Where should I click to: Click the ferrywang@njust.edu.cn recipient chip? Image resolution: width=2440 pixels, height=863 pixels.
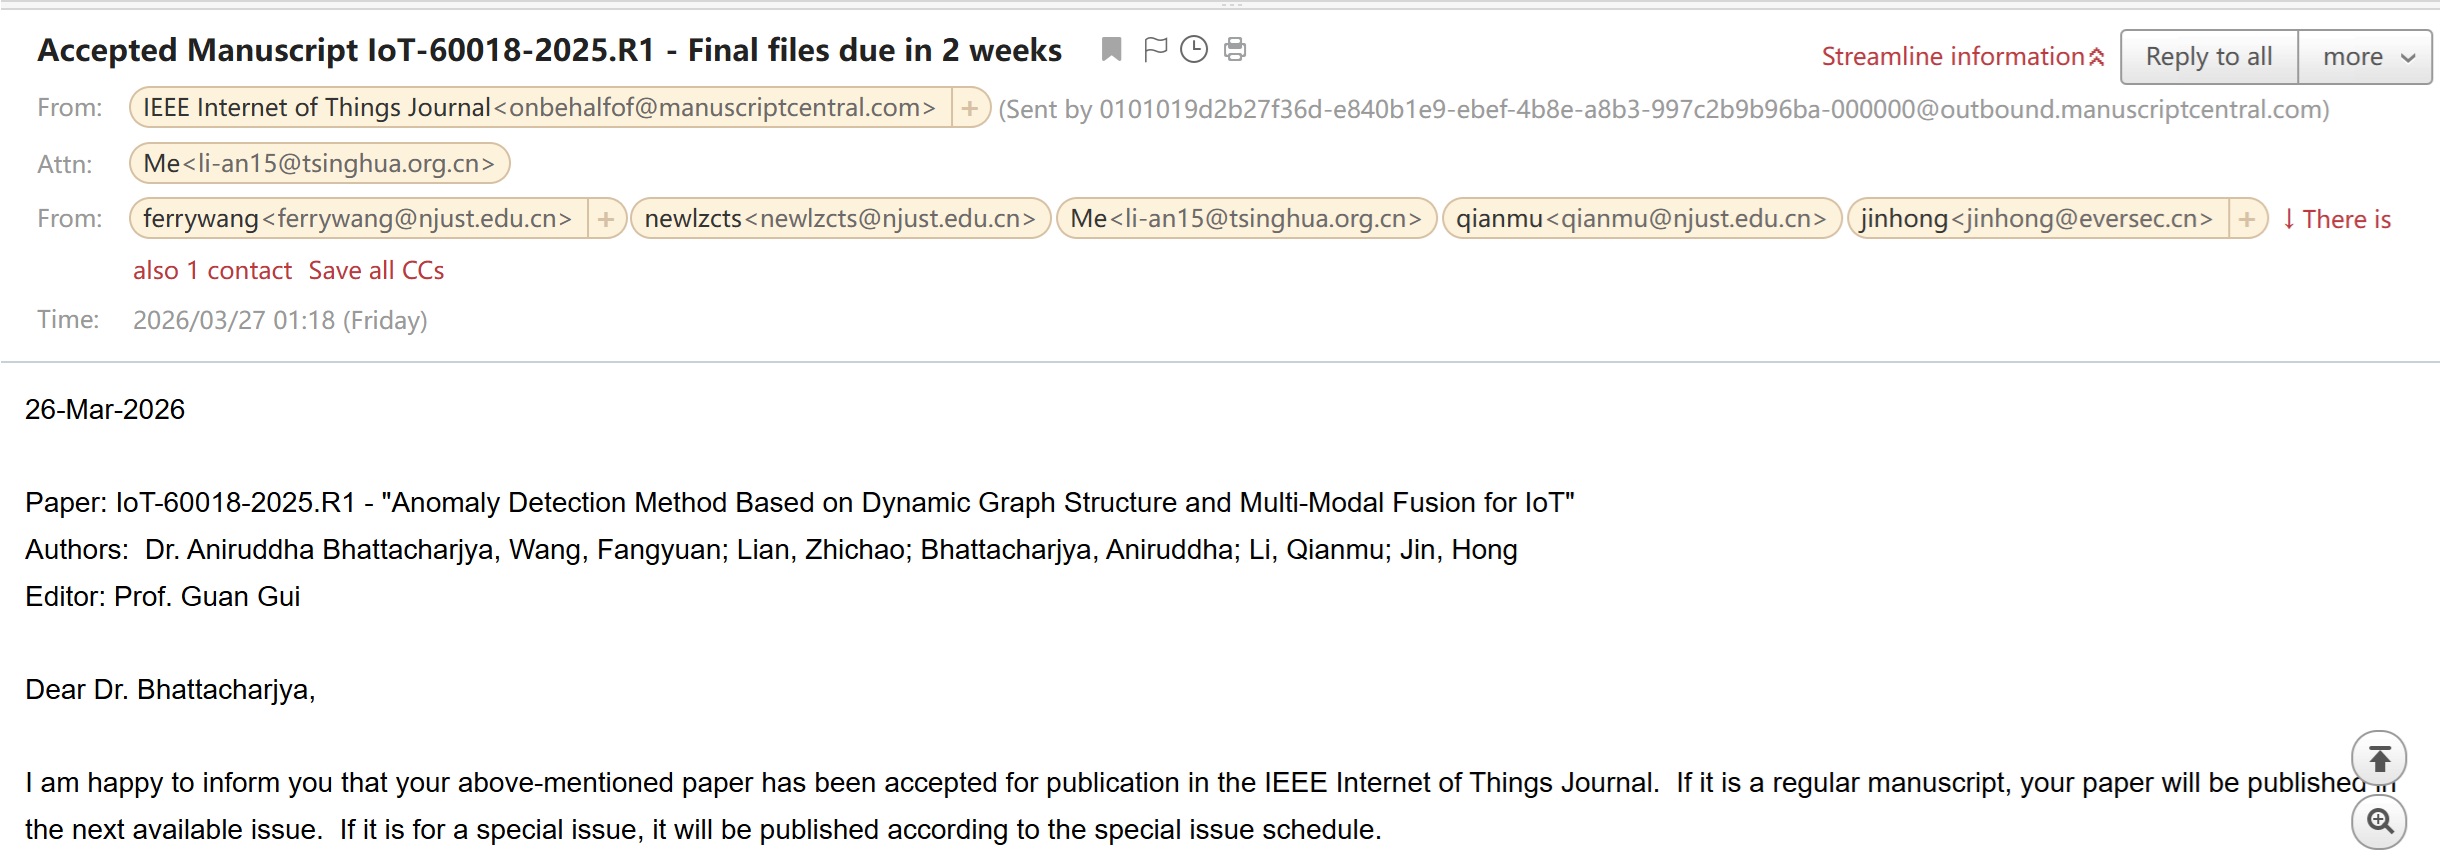(357, 219)
